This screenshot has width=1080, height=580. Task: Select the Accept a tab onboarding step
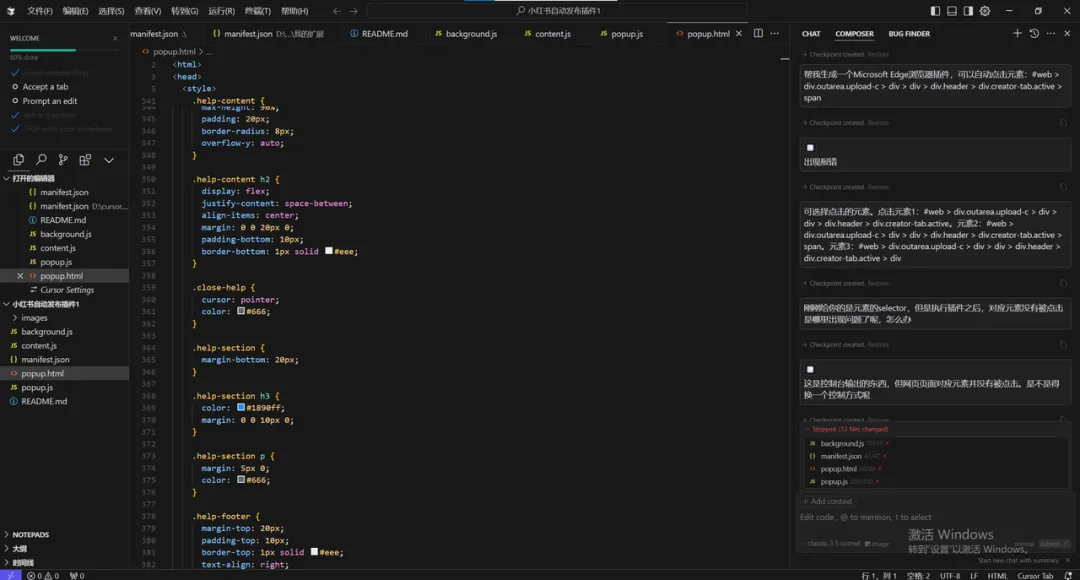pyautogui.click(x=45, y=87)
